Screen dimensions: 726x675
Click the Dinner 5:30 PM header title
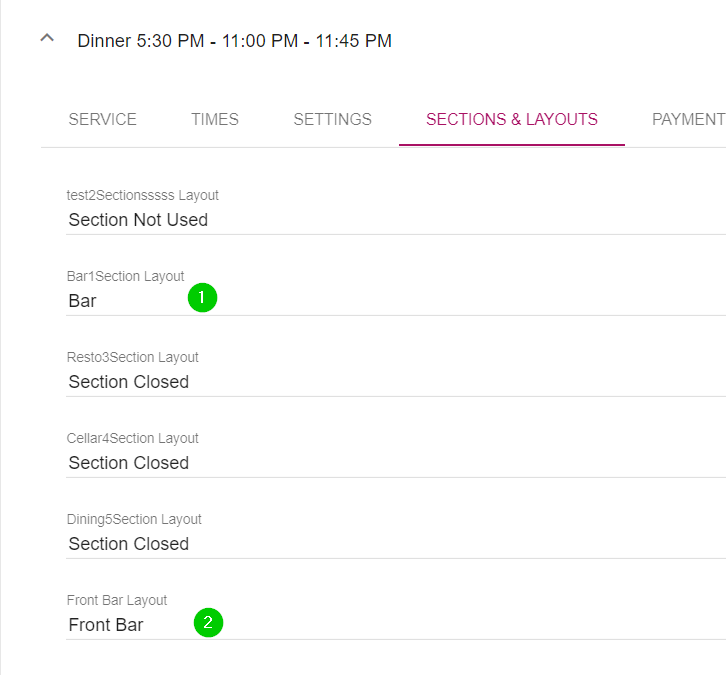pos(234,41)
